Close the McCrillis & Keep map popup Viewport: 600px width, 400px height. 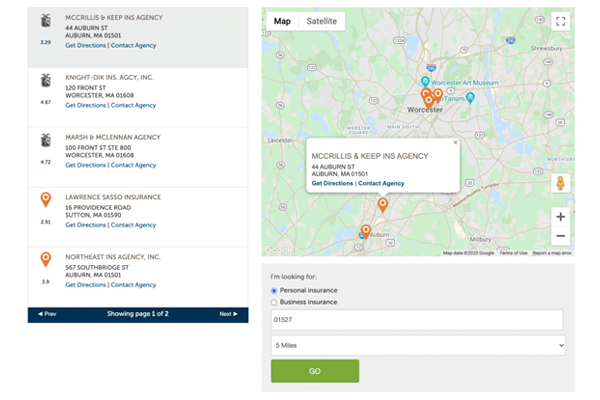pos(455,142)
